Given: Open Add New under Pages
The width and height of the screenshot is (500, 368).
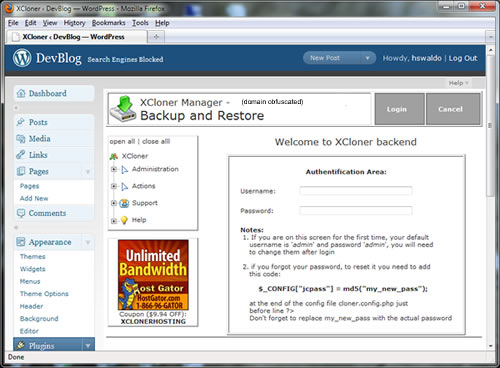Looking at the screenshot, I should [34, 198].
